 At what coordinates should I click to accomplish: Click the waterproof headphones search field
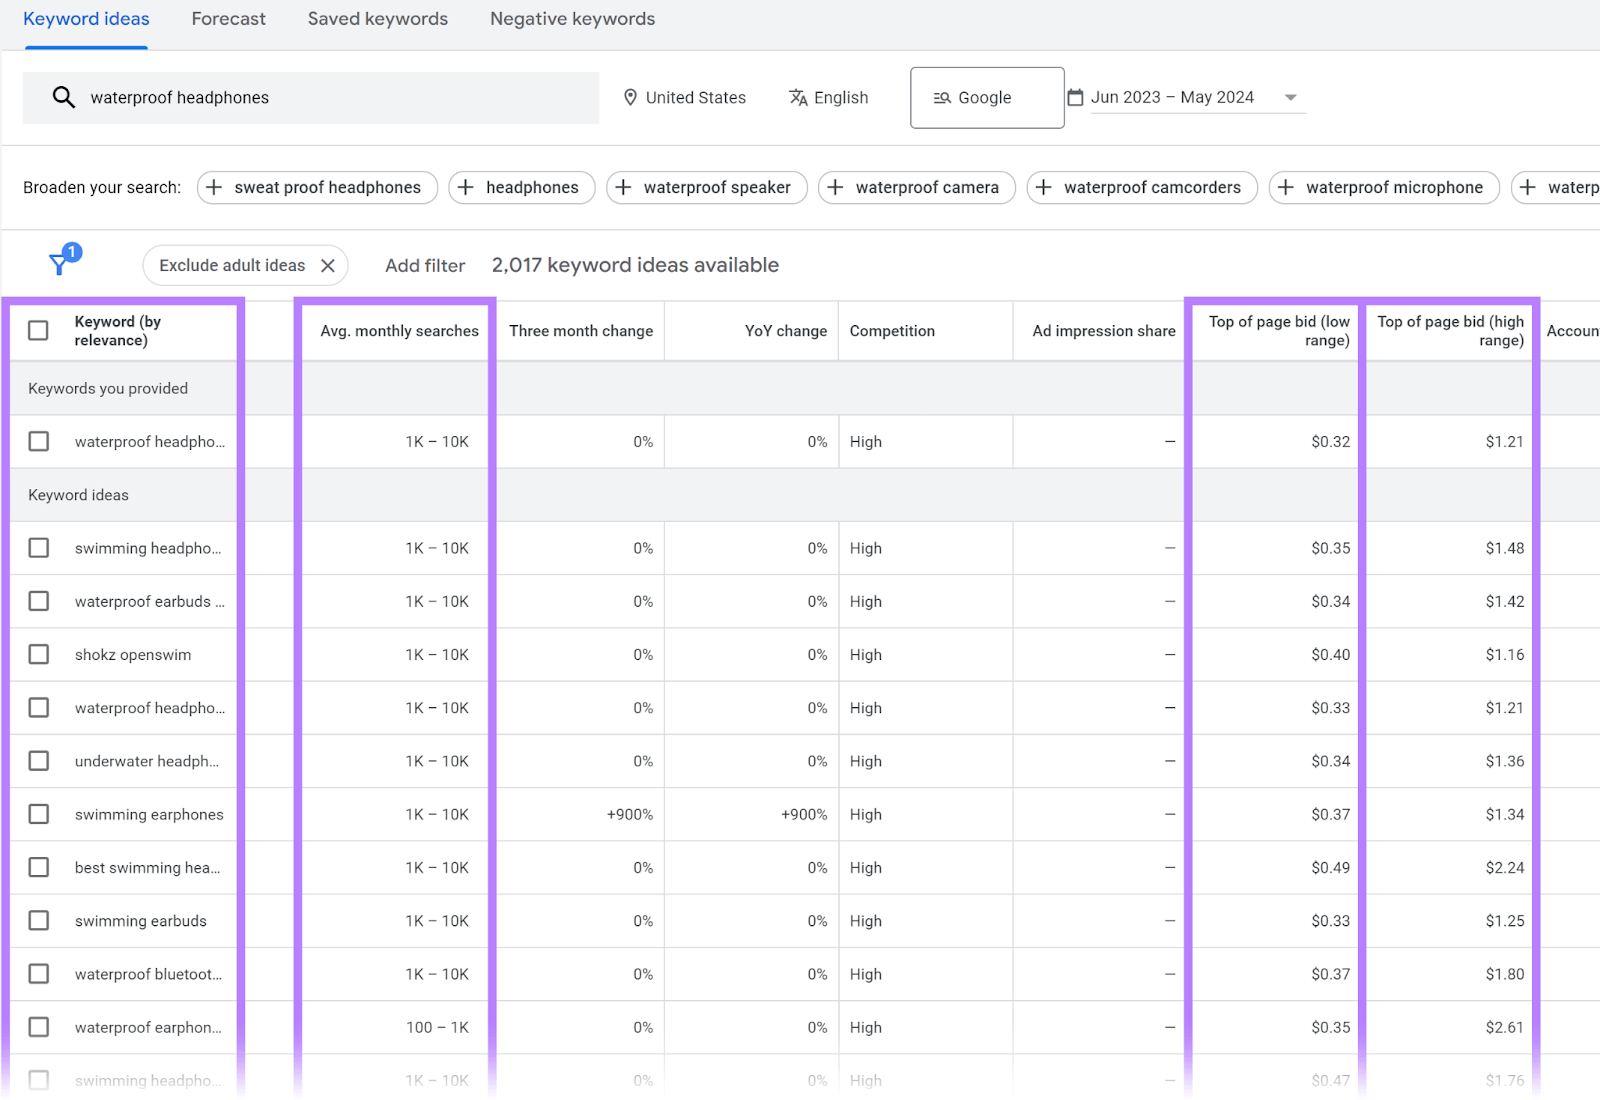(x=311, y=98)
